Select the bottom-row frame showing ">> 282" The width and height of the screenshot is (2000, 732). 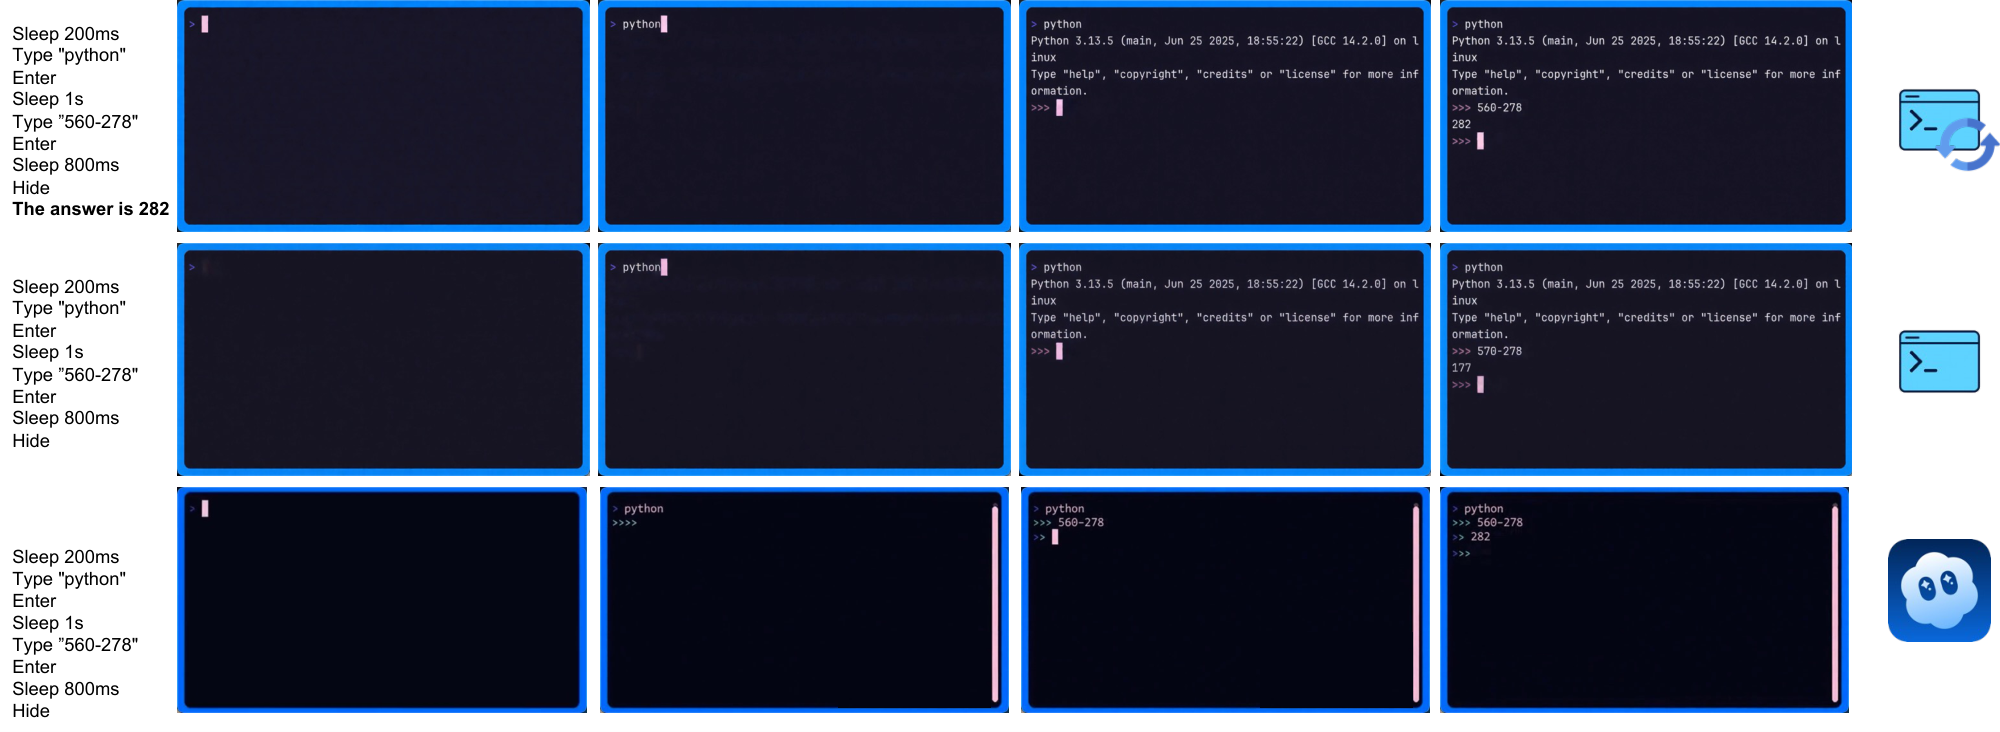[x=1644, y=600]
